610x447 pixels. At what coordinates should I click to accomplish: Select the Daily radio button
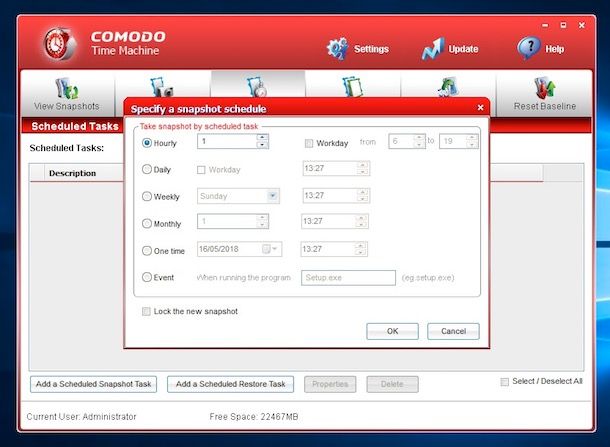[x=147, y=169]
